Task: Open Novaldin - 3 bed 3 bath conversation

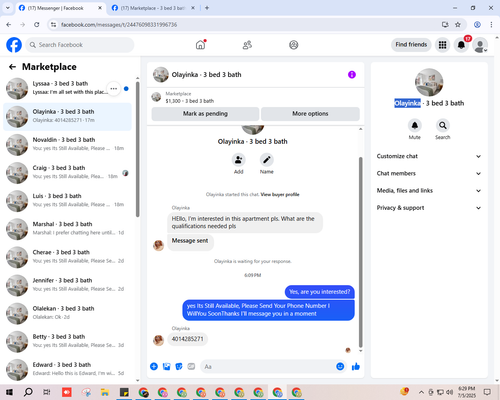Action: point(67,145)
